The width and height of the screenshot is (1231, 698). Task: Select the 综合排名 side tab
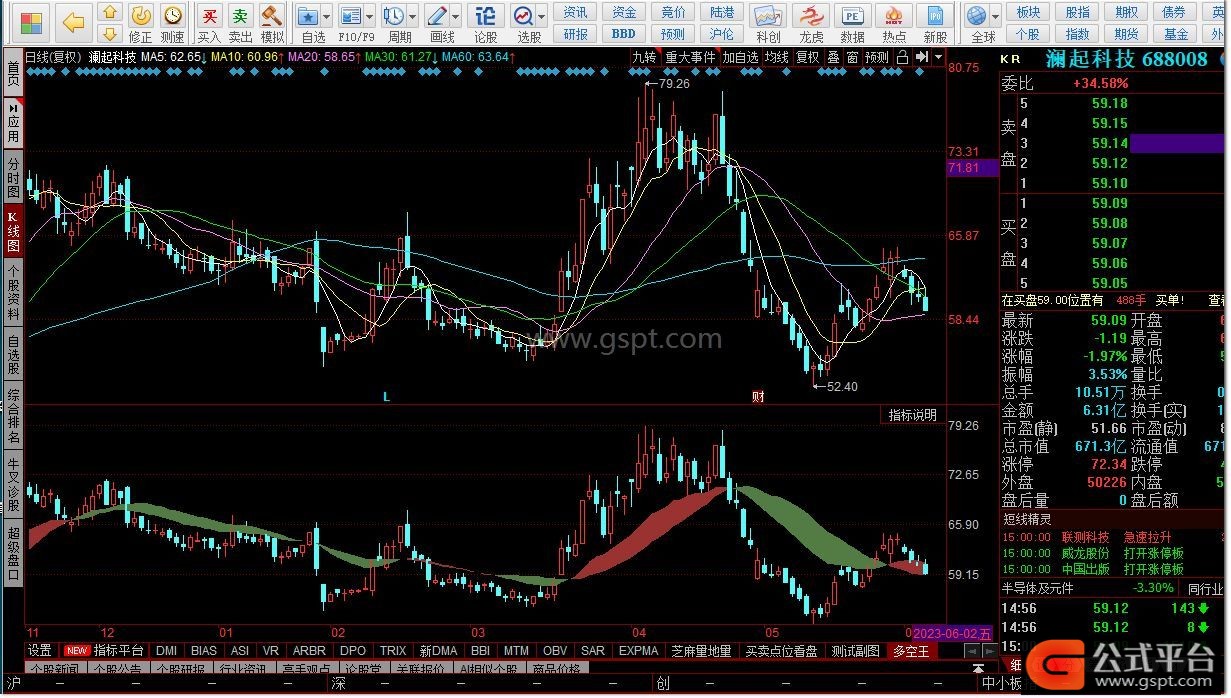pos(13,417)
